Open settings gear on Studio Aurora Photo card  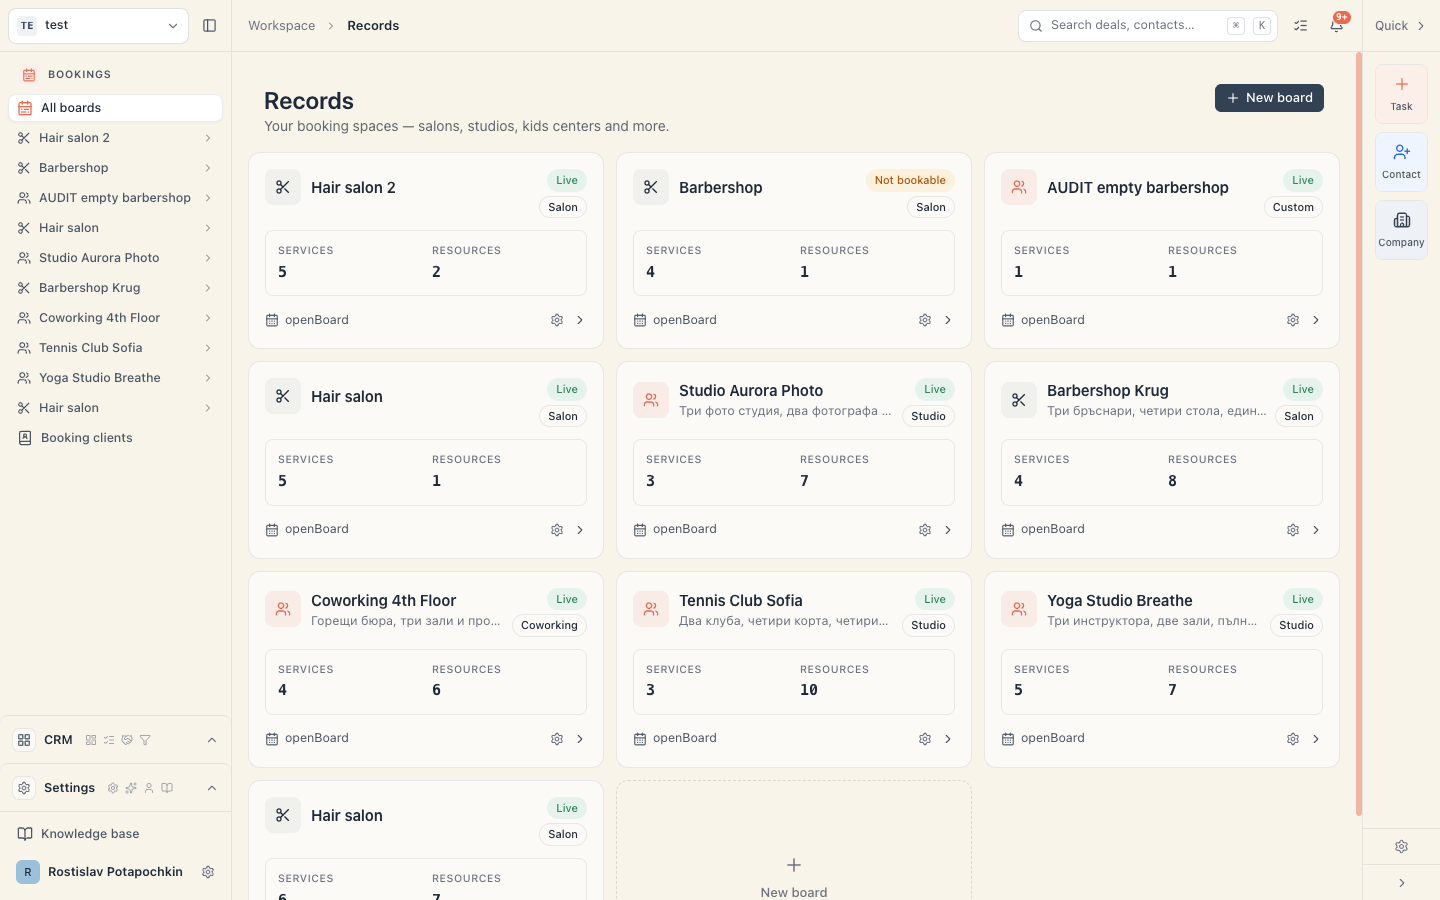(x=925, y=530)
